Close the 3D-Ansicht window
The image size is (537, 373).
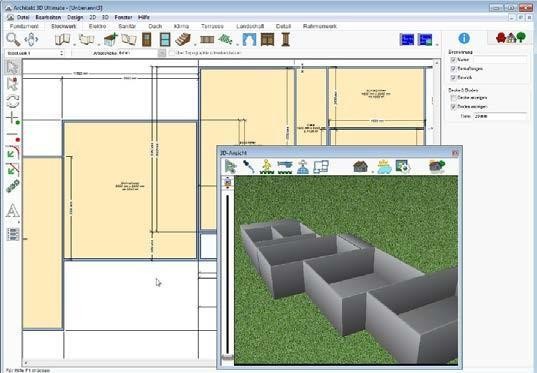point(455,153)
